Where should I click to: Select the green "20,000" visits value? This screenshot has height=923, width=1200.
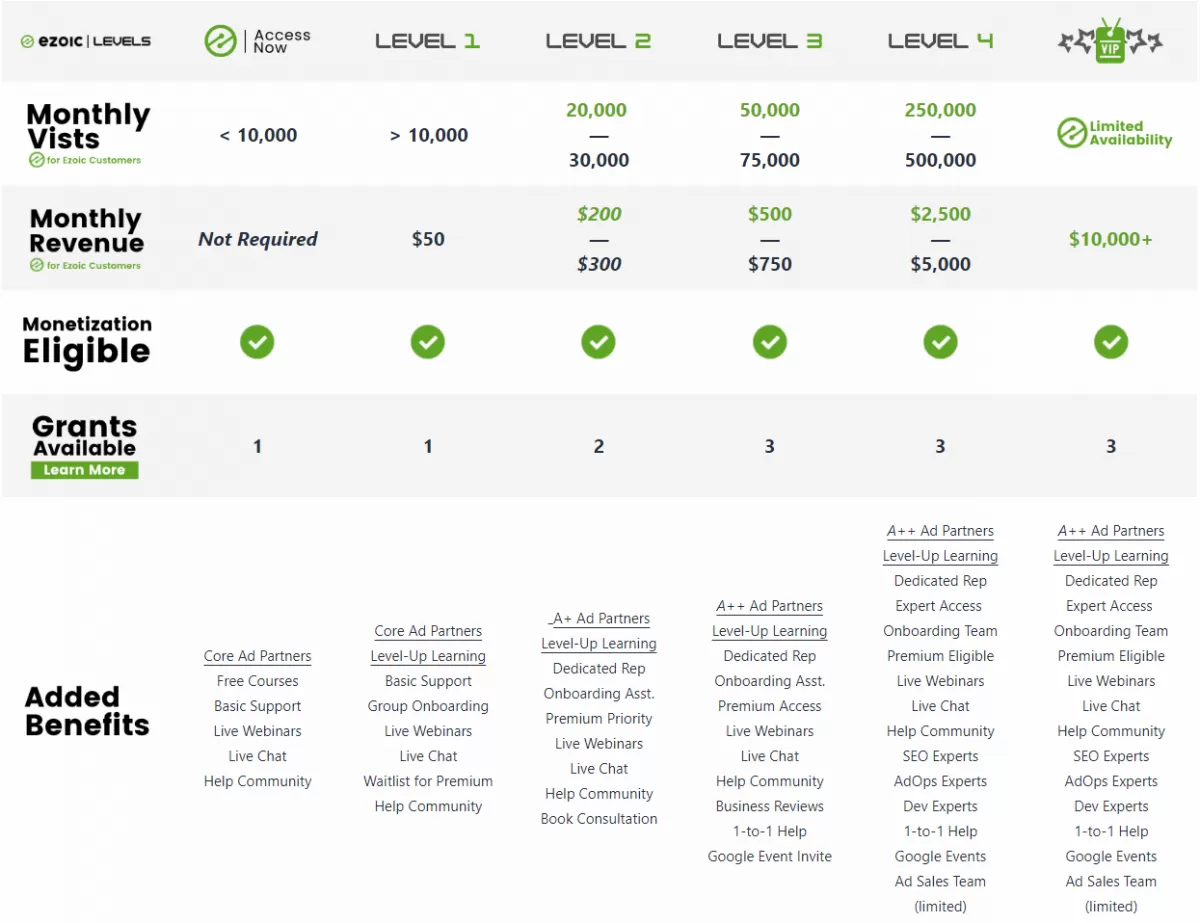[597, 111]
